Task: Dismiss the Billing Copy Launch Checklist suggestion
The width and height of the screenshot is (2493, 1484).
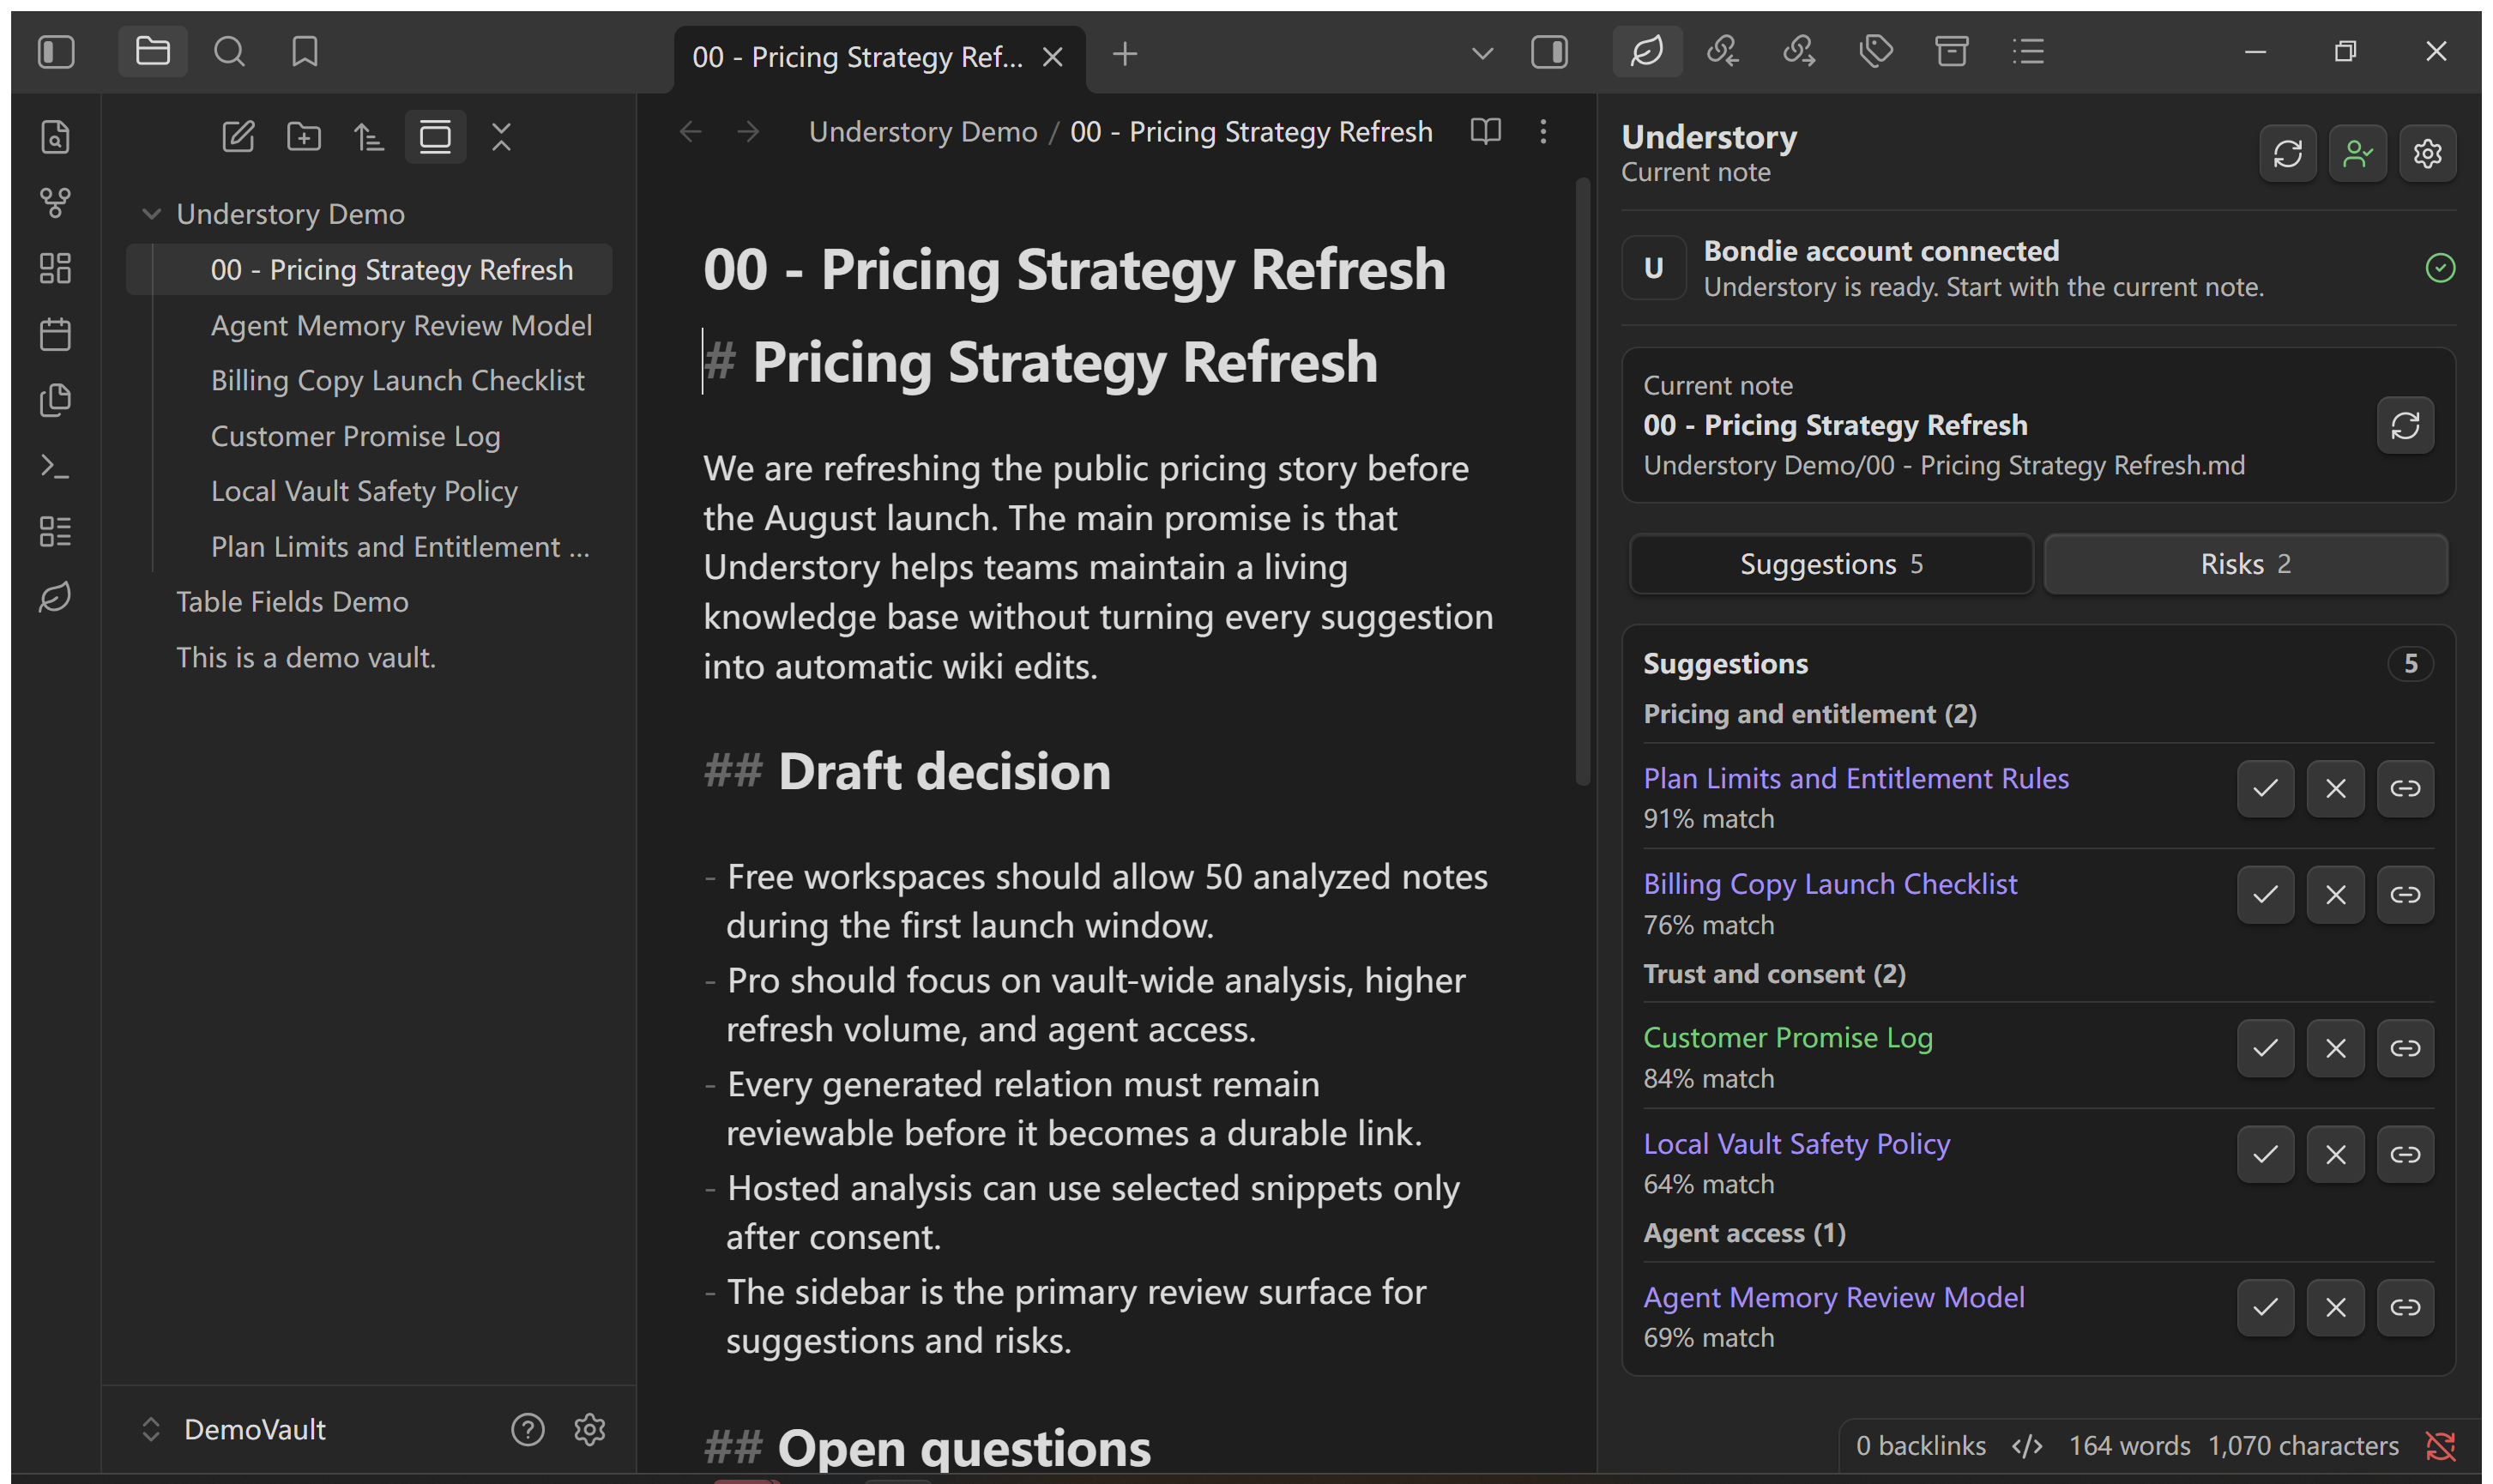Action: click(2335, 895)
